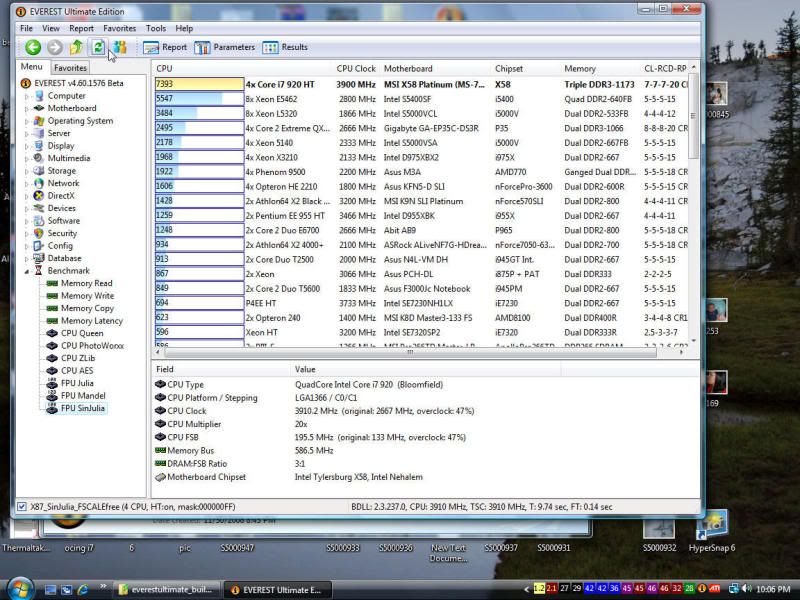Open the Memory Copy benchmark
Viewport: 800px width, 600px height.
coord(87,308)
